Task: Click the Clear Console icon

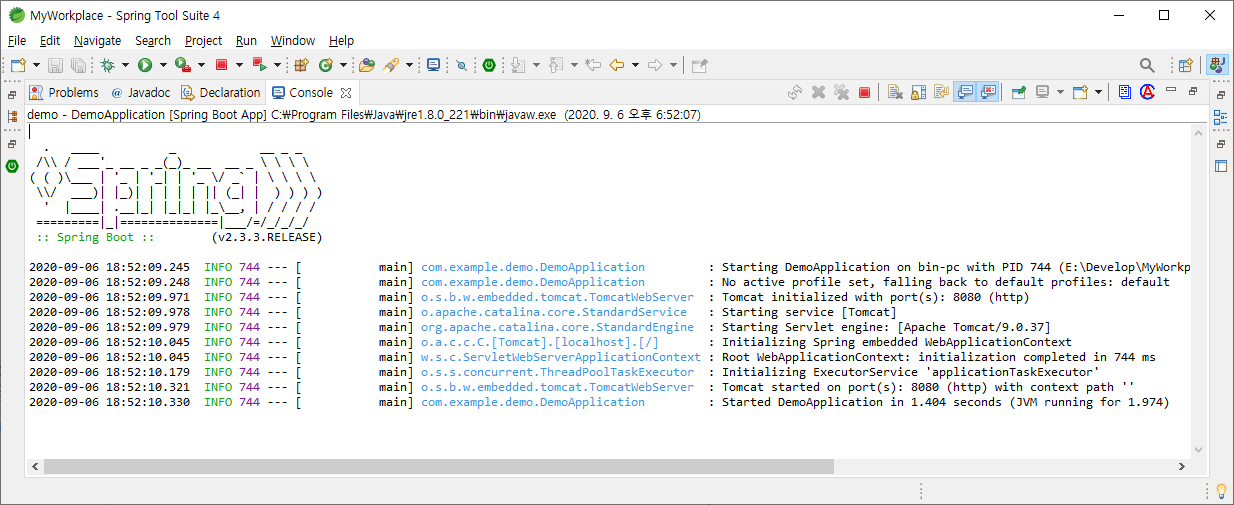Action: coord(895,92)
